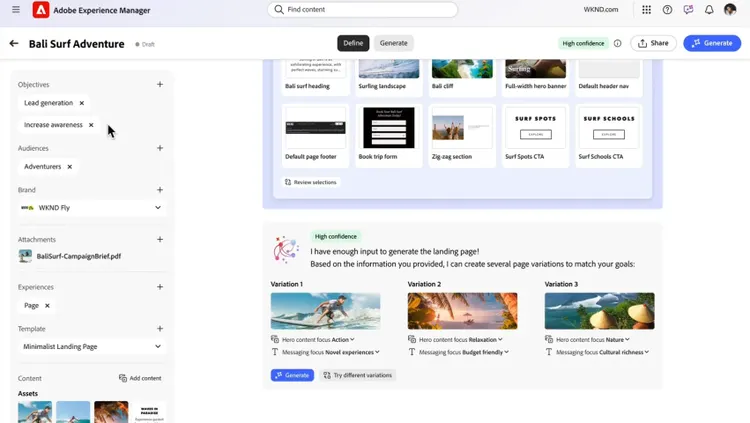This screenshot has height=423, width=750.
Task: Click the top-right blue Generate button
Action: click(x=712, y=43)
